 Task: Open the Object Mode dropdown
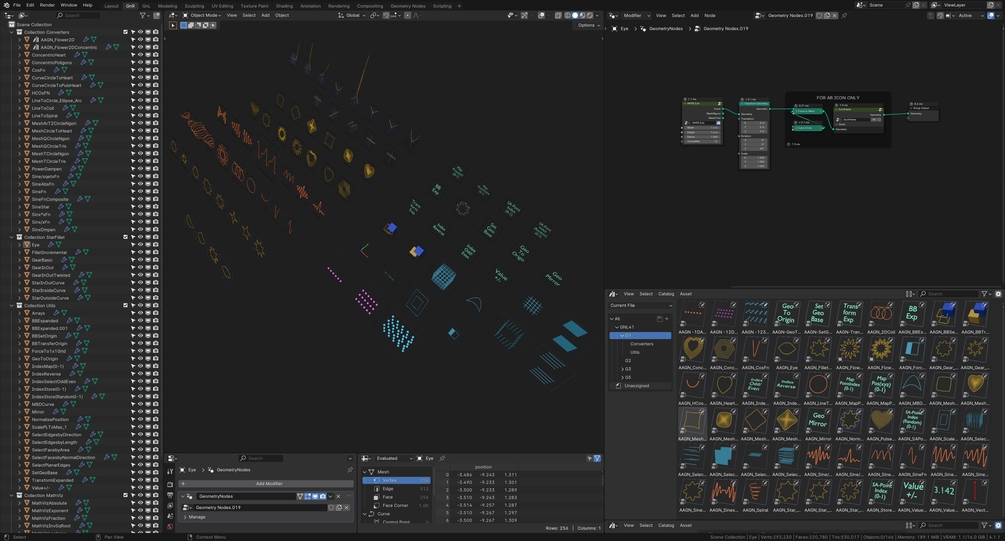[x=201, y=15]
